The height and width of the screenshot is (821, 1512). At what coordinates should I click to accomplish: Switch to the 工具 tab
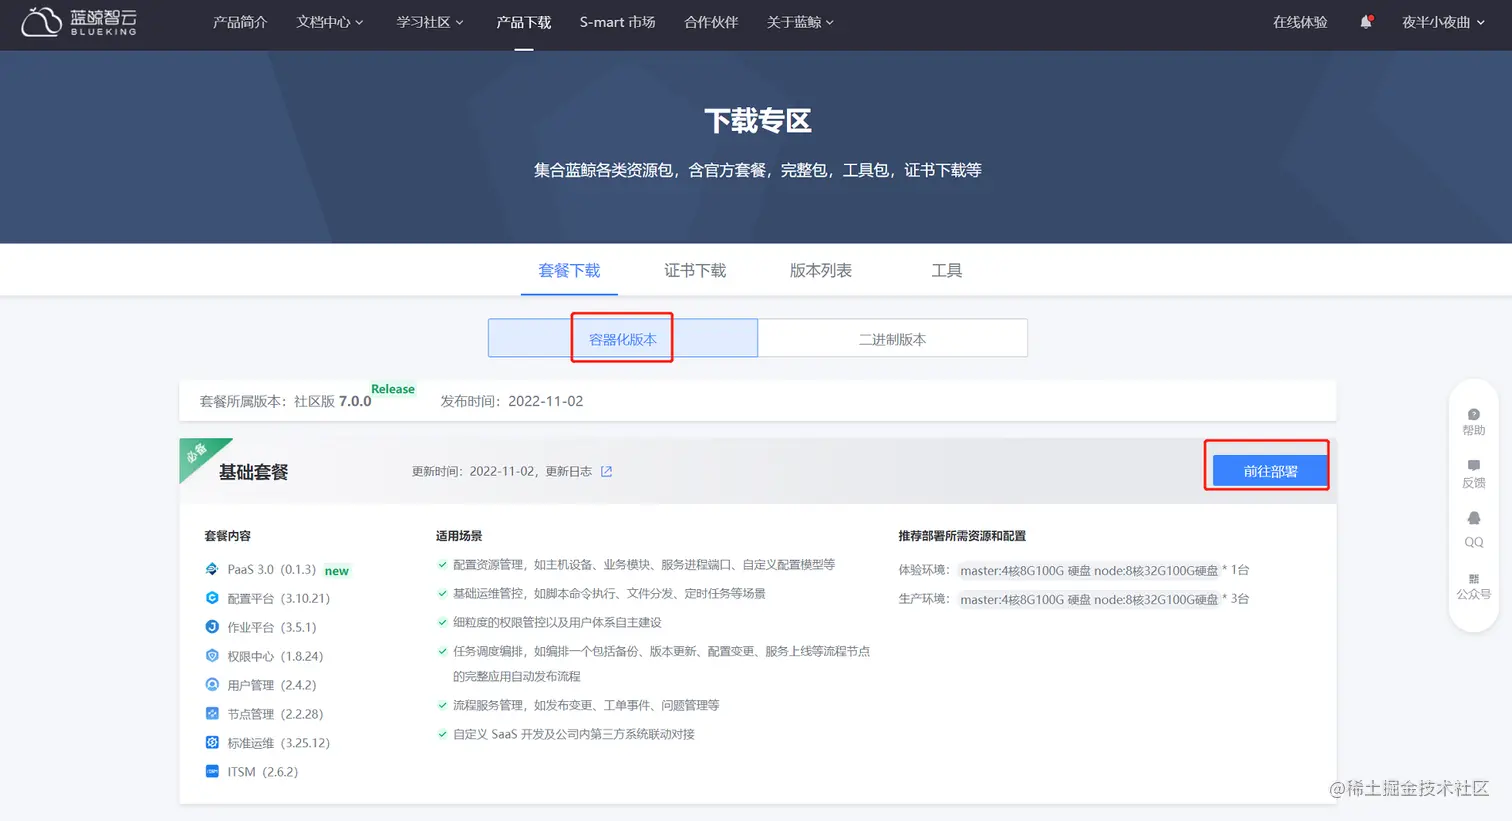(947, 271)
